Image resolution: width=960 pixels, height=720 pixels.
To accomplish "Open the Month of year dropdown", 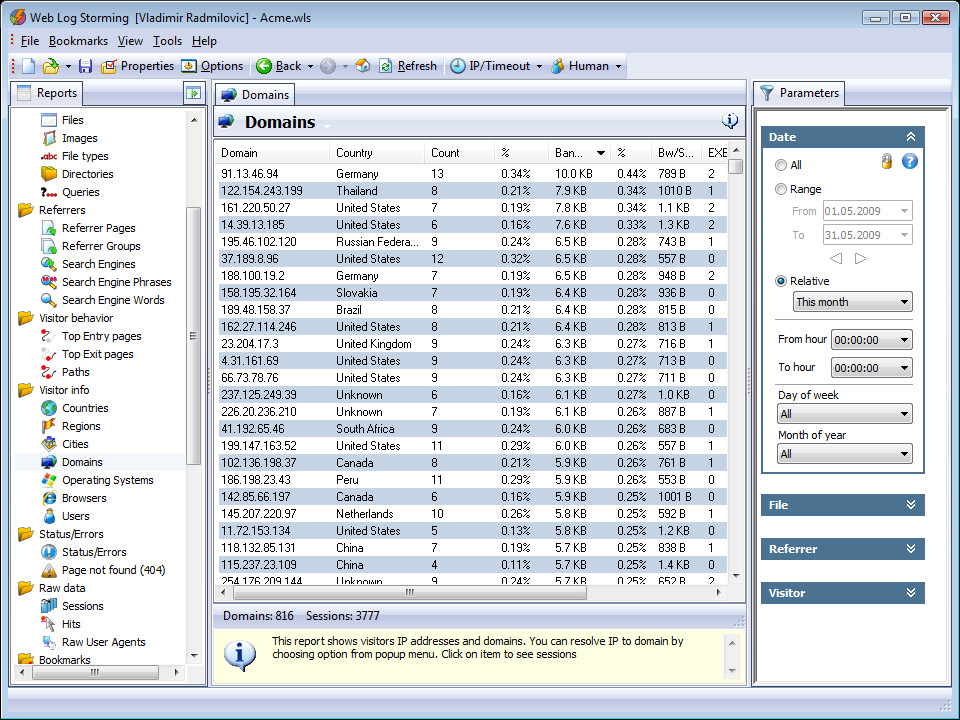I will [x=844, y=454].
